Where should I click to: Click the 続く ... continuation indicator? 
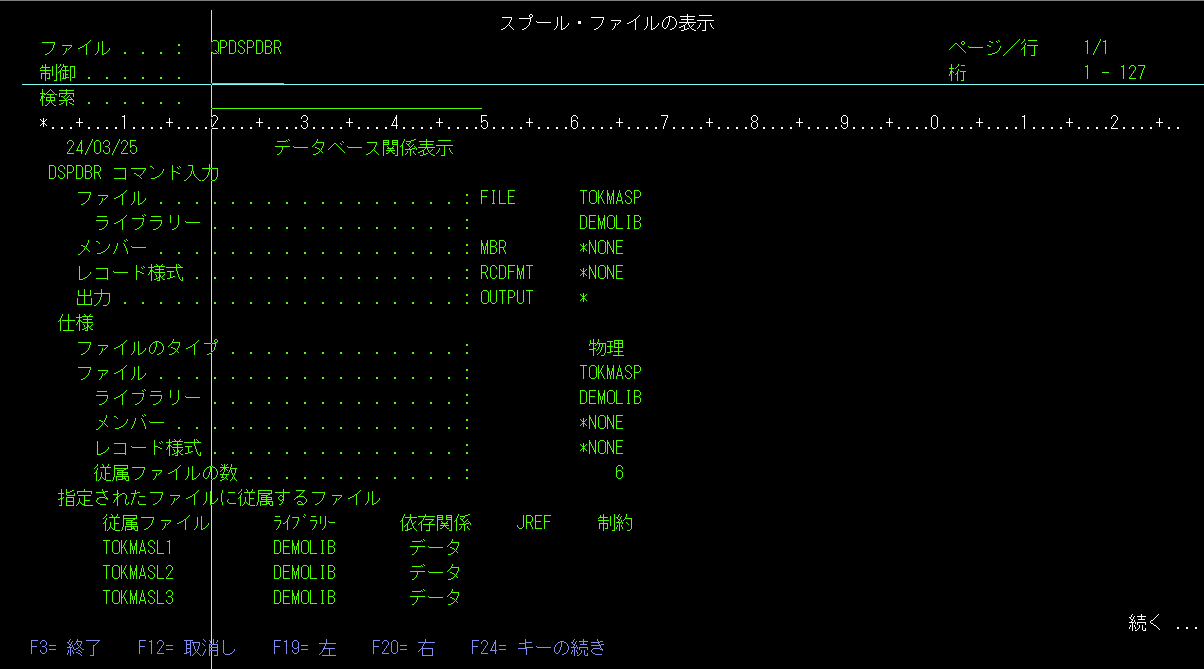1163,623
